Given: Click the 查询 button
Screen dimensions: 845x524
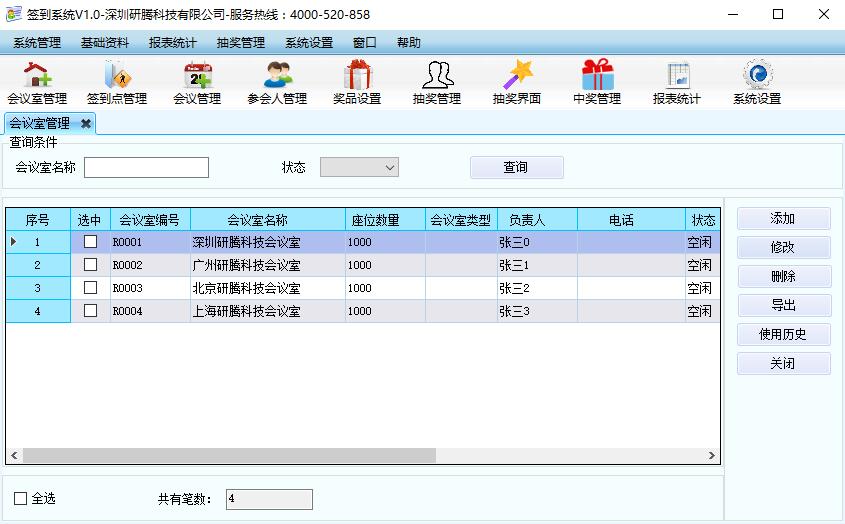Looking at the screenshot, I should tap(516, 168).
